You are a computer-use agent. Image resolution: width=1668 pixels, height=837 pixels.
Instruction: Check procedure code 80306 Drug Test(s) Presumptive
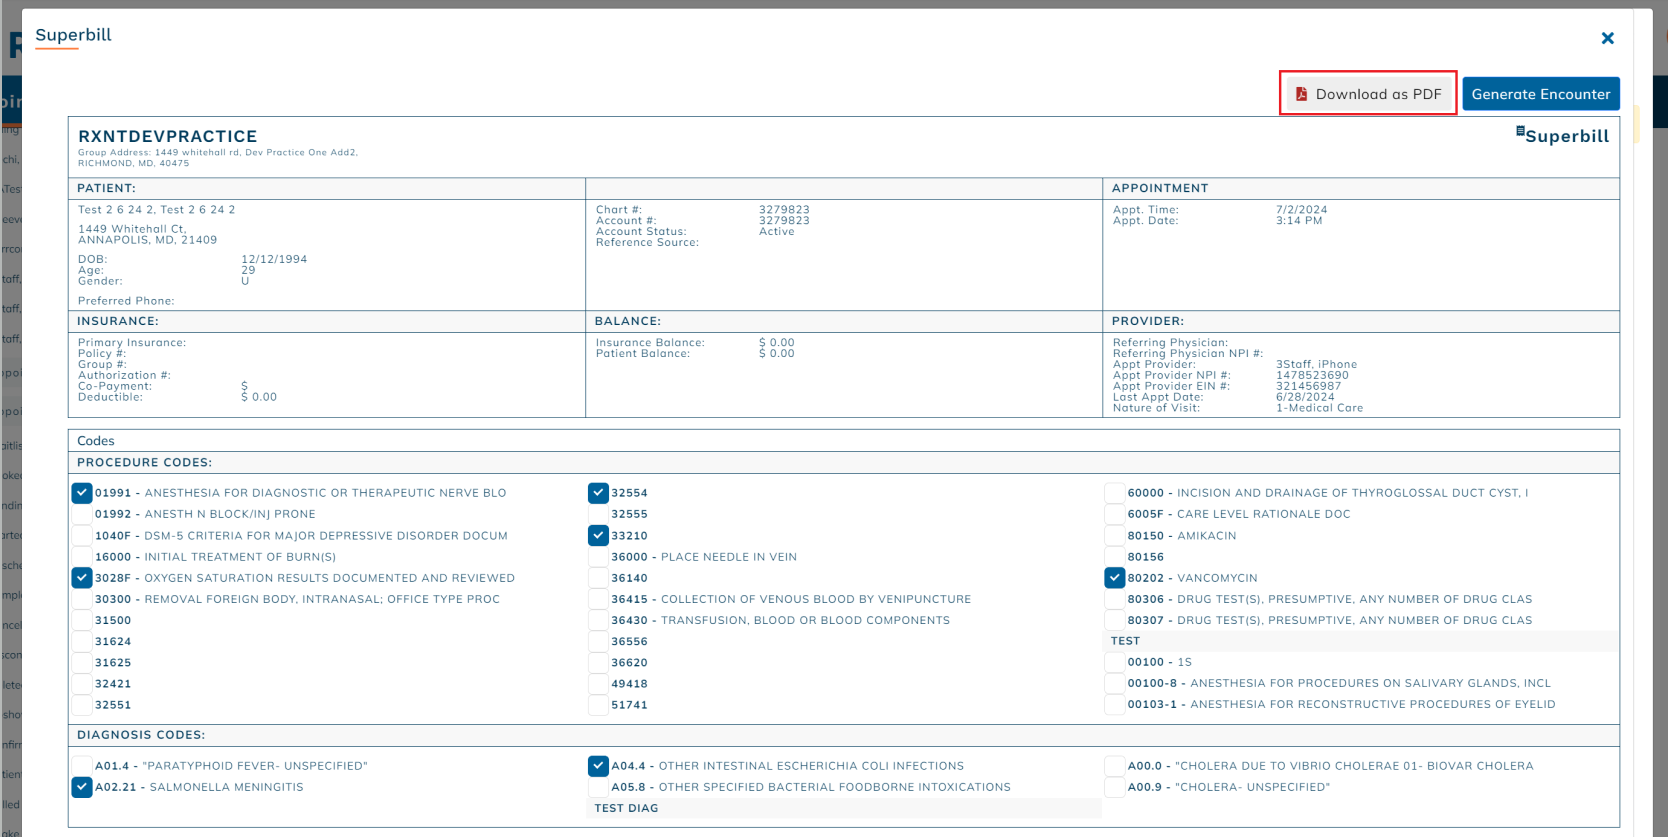1114,599
